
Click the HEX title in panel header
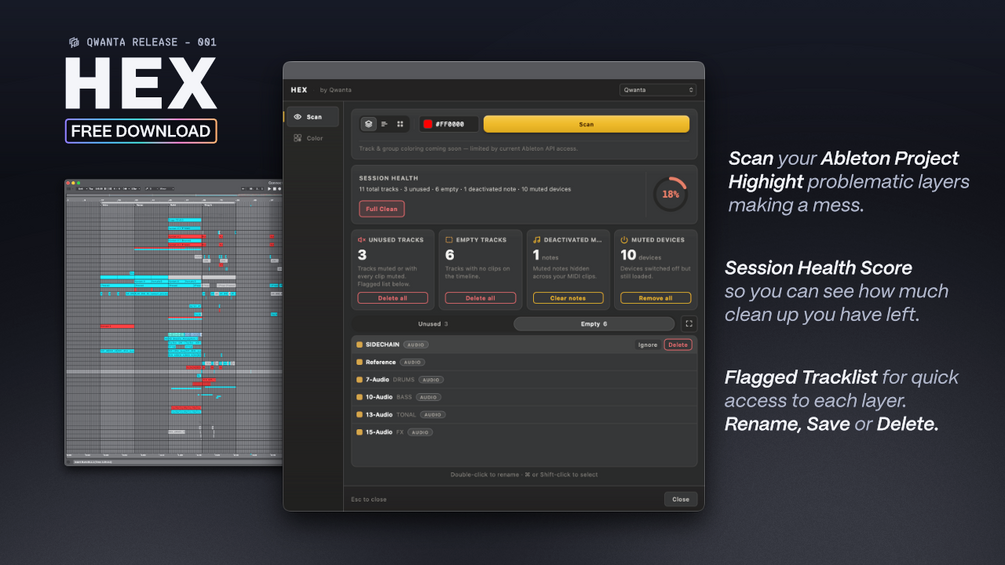[x=299, y=90]
